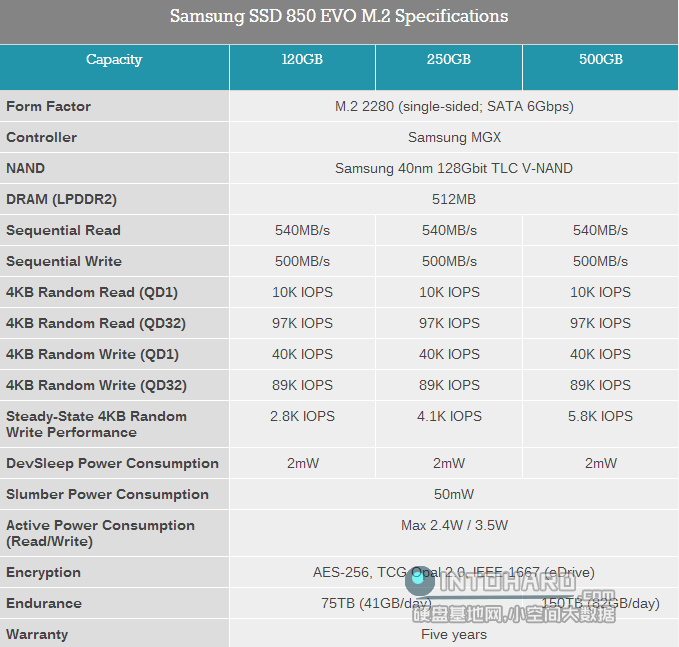Select '4KB Random Write (QD32)' row label
This screenshot has height=647, width=679.
[96, 385]
